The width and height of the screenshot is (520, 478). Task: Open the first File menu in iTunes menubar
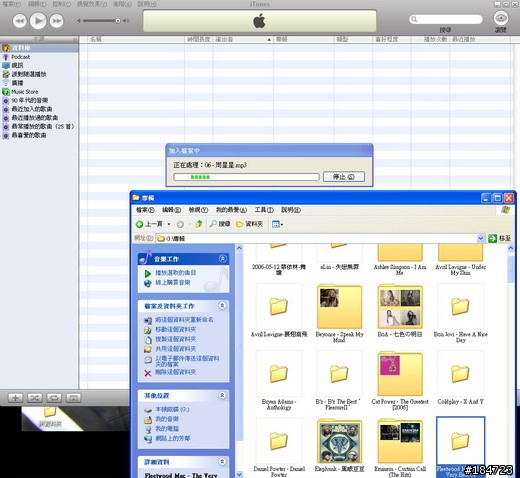coord(11,4)
